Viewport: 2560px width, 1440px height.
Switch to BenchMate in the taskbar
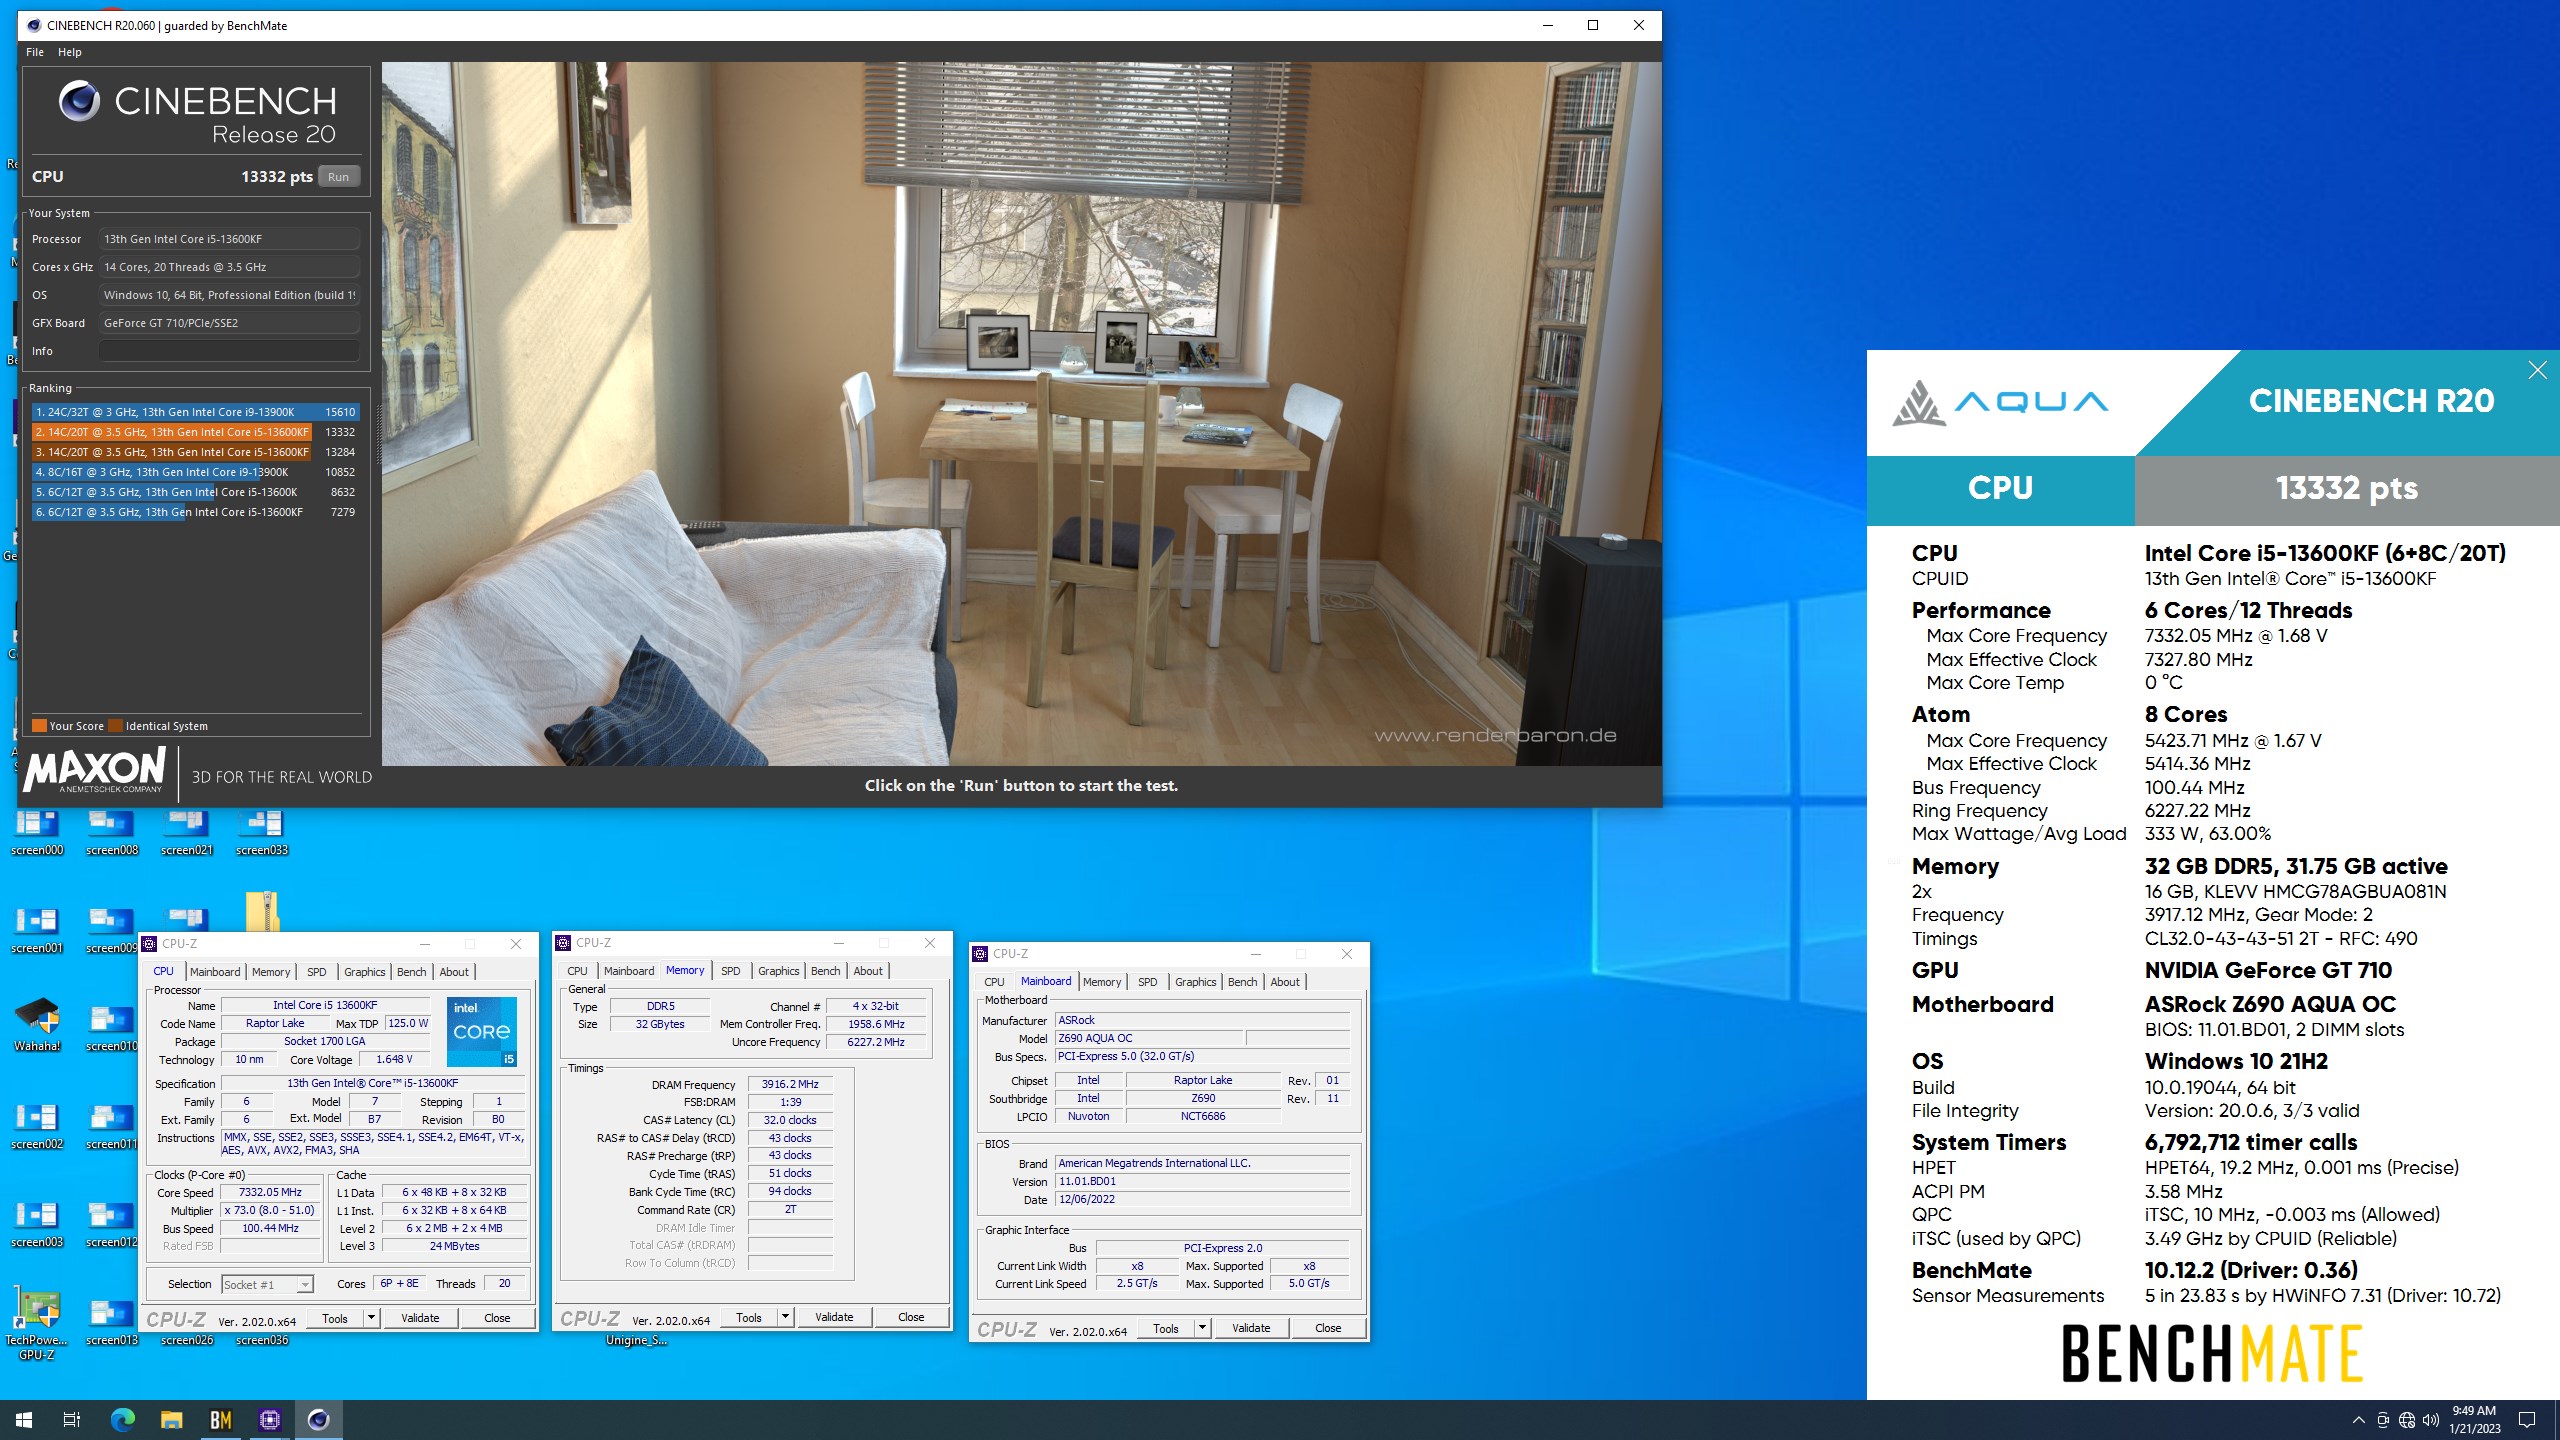tap(220, 1420)
